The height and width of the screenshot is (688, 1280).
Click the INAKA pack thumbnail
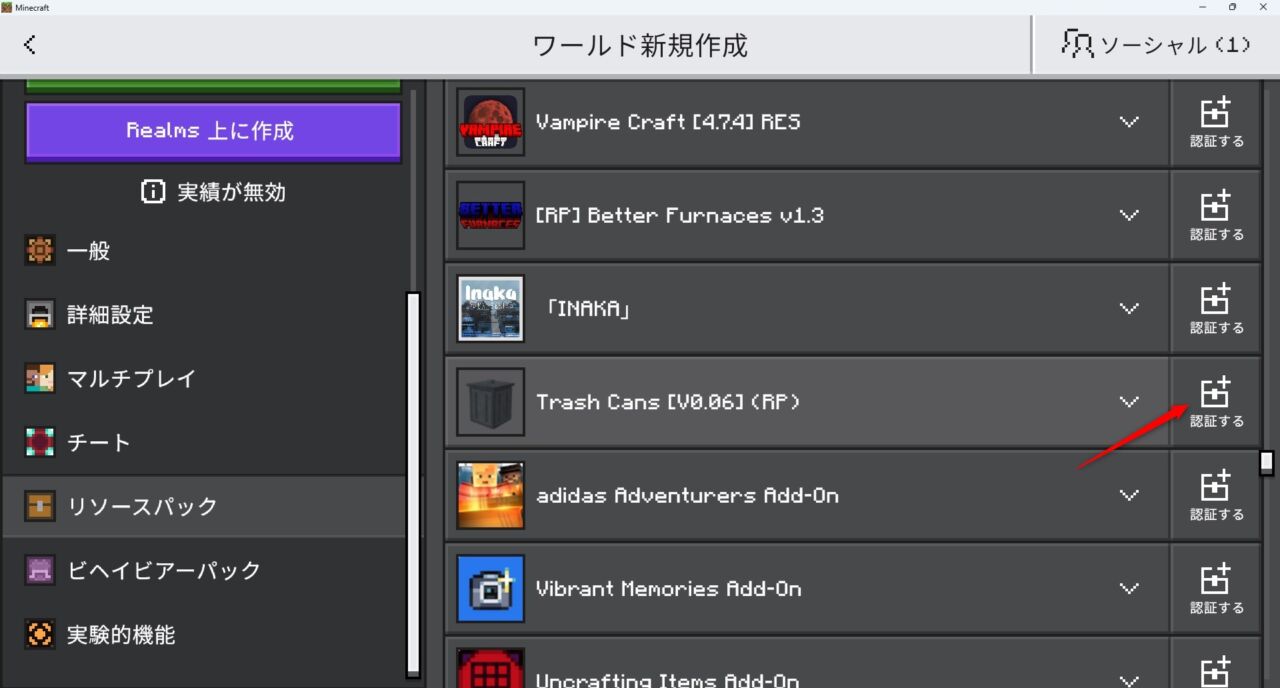pos(490,308)
